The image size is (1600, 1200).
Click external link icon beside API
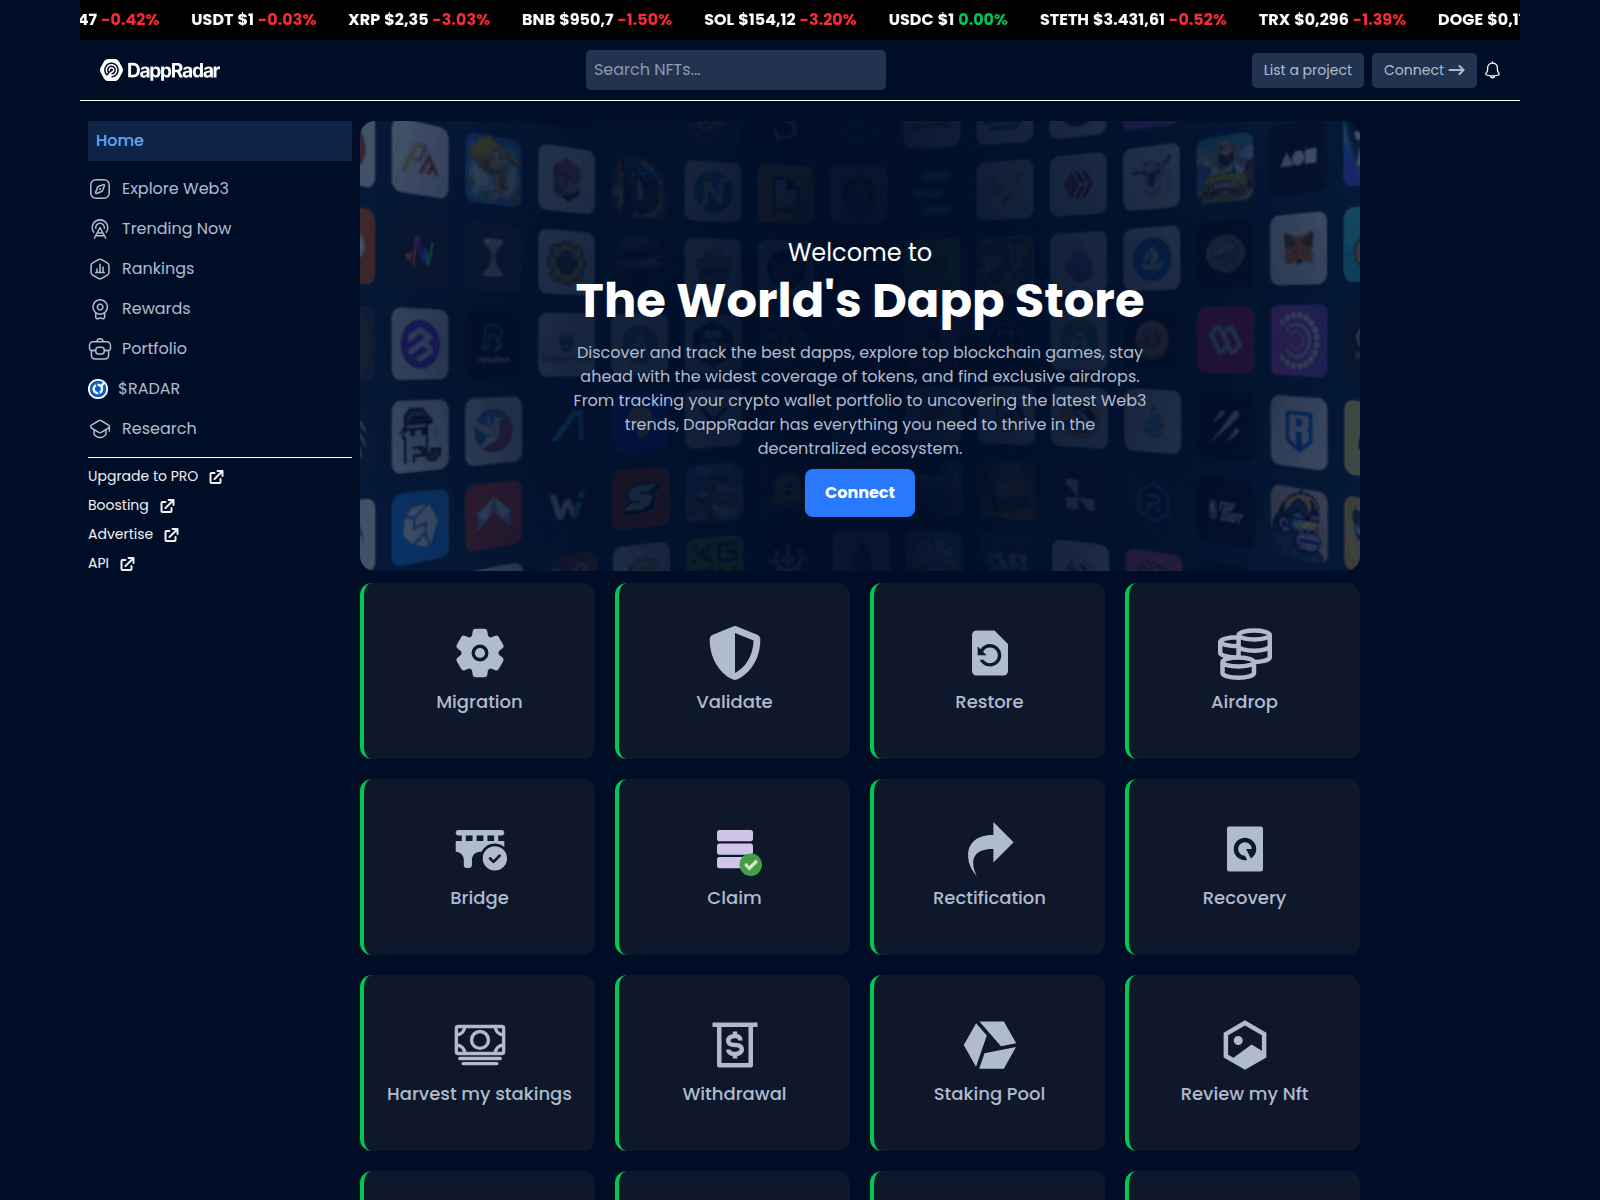[x=127, y=564]
